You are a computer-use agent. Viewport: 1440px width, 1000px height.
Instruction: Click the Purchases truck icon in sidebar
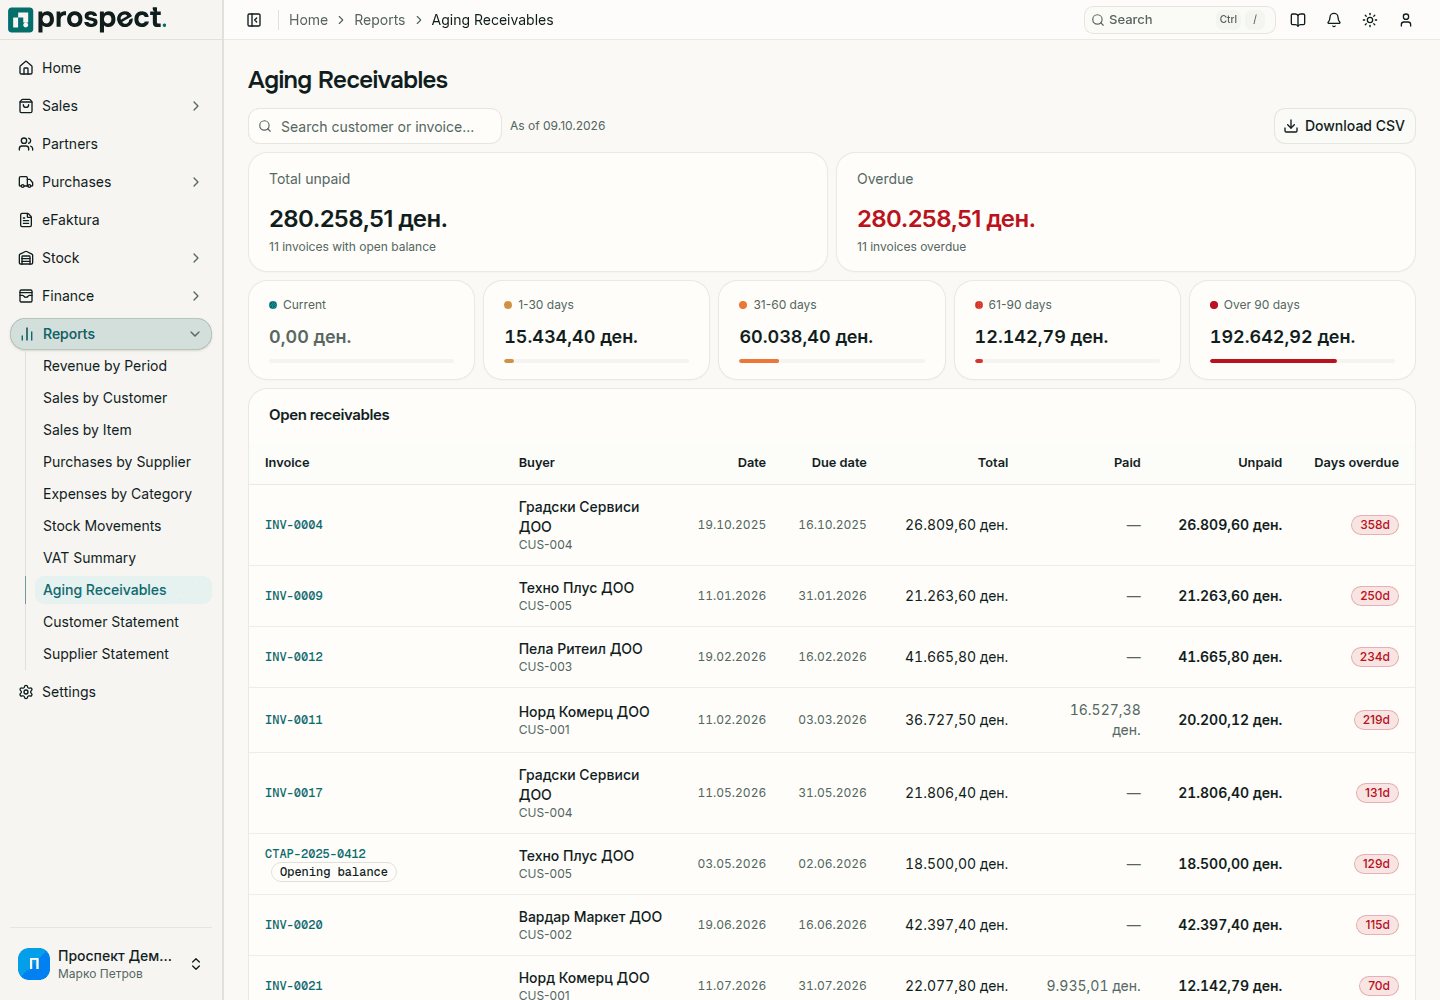[26, 182]
